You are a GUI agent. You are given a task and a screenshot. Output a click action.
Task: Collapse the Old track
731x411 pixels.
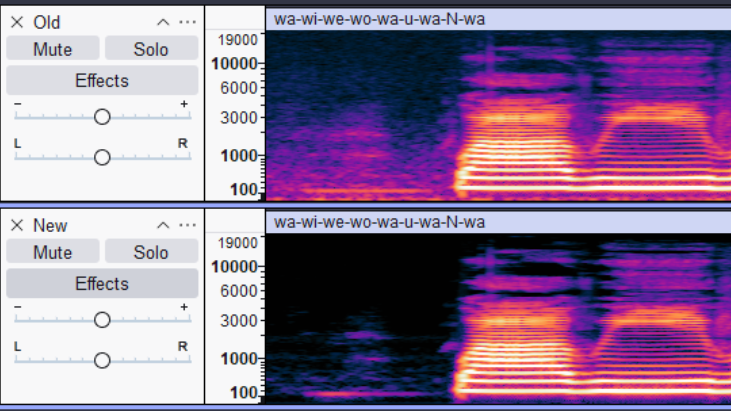[163, 22]
